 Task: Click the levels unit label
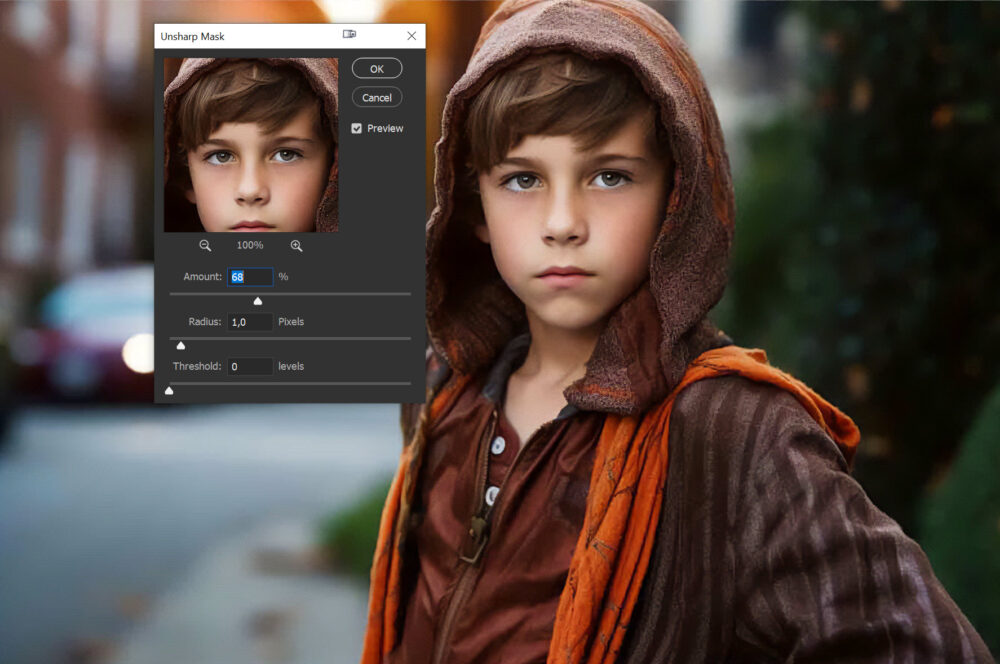291,367
